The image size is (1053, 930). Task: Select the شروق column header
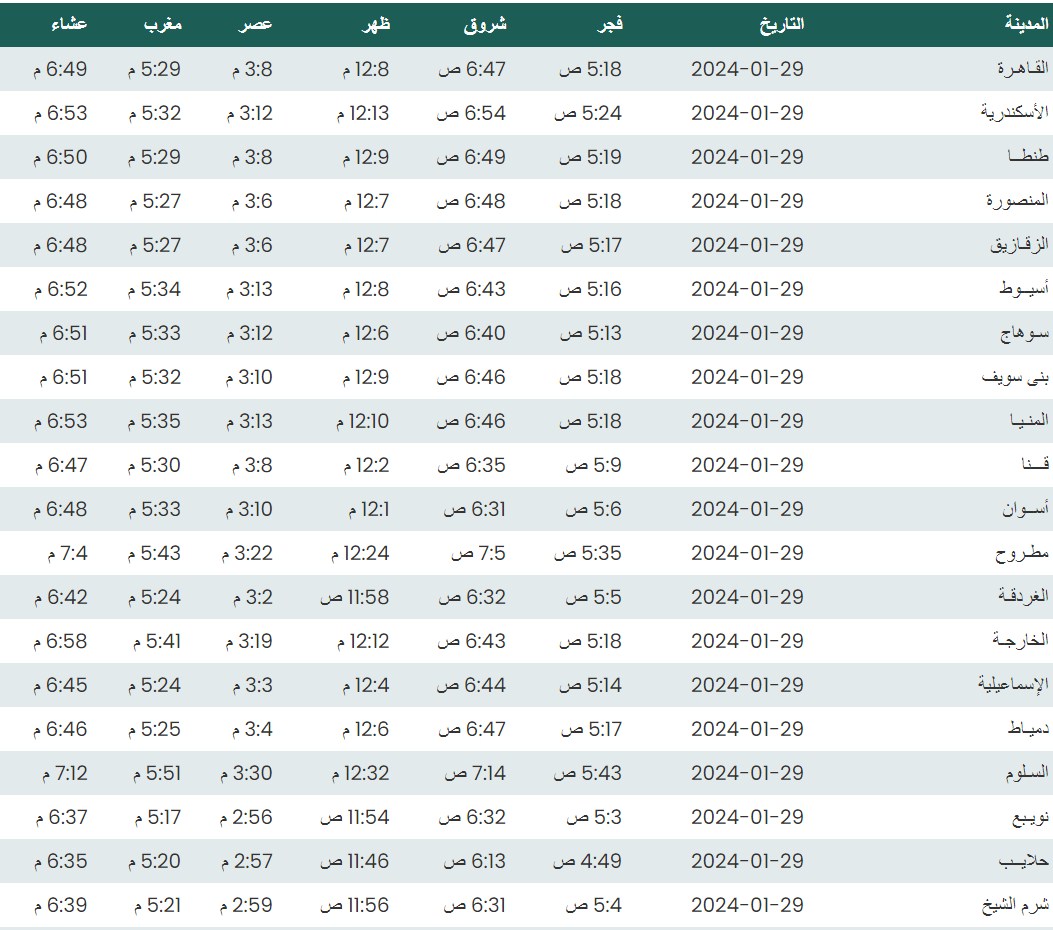click(485, 24)
